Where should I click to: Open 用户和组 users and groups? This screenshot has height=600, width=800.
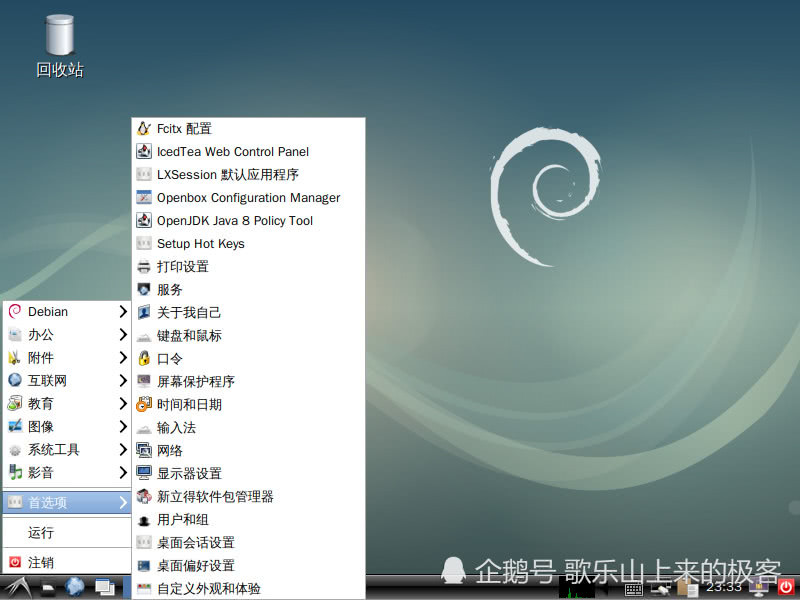[x=248, y=519]
